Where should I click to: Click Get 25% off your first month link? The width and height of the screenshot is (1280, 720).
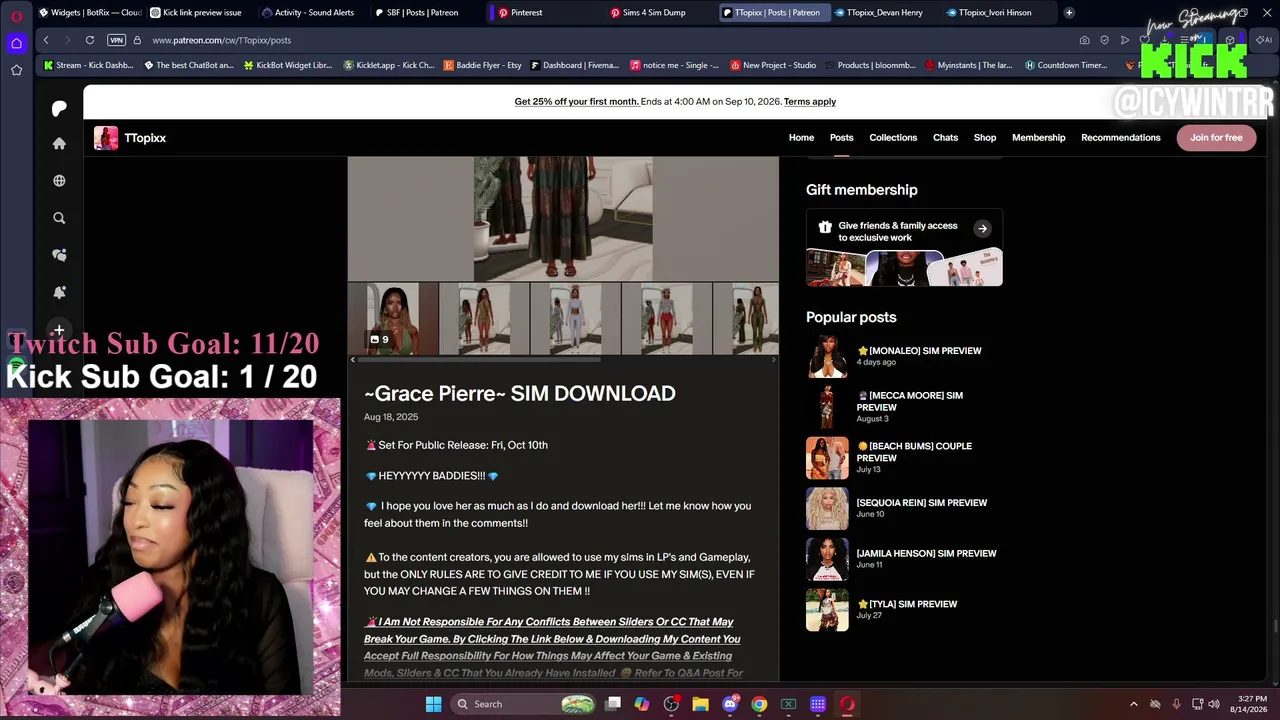(x=577, y=102)
